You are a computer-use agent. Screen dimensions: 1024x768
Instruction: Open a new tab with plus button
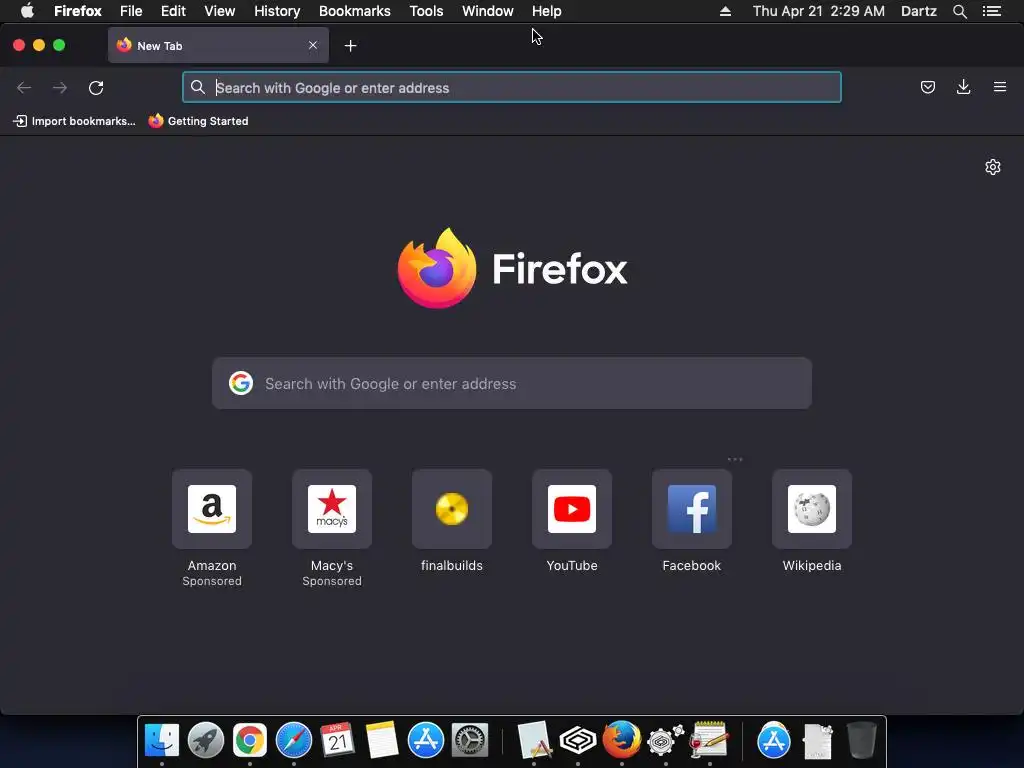click(351, 46)
